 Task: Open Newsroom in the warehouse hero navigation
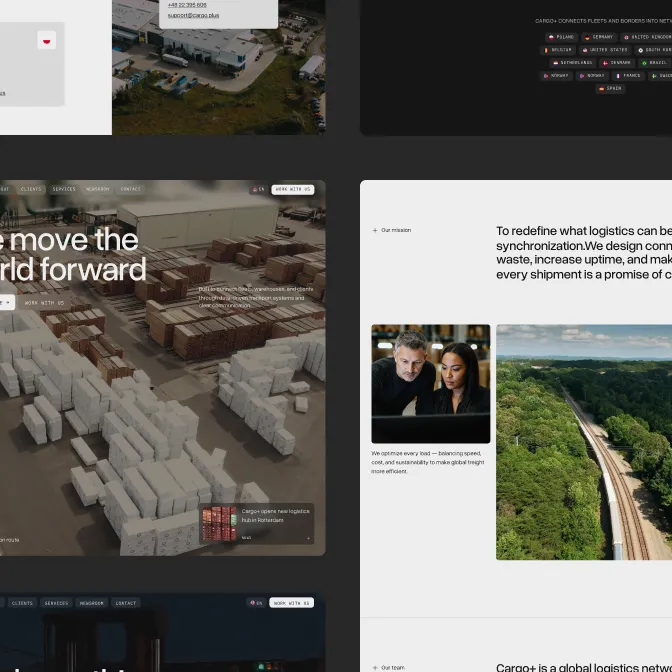click(98, 189)
